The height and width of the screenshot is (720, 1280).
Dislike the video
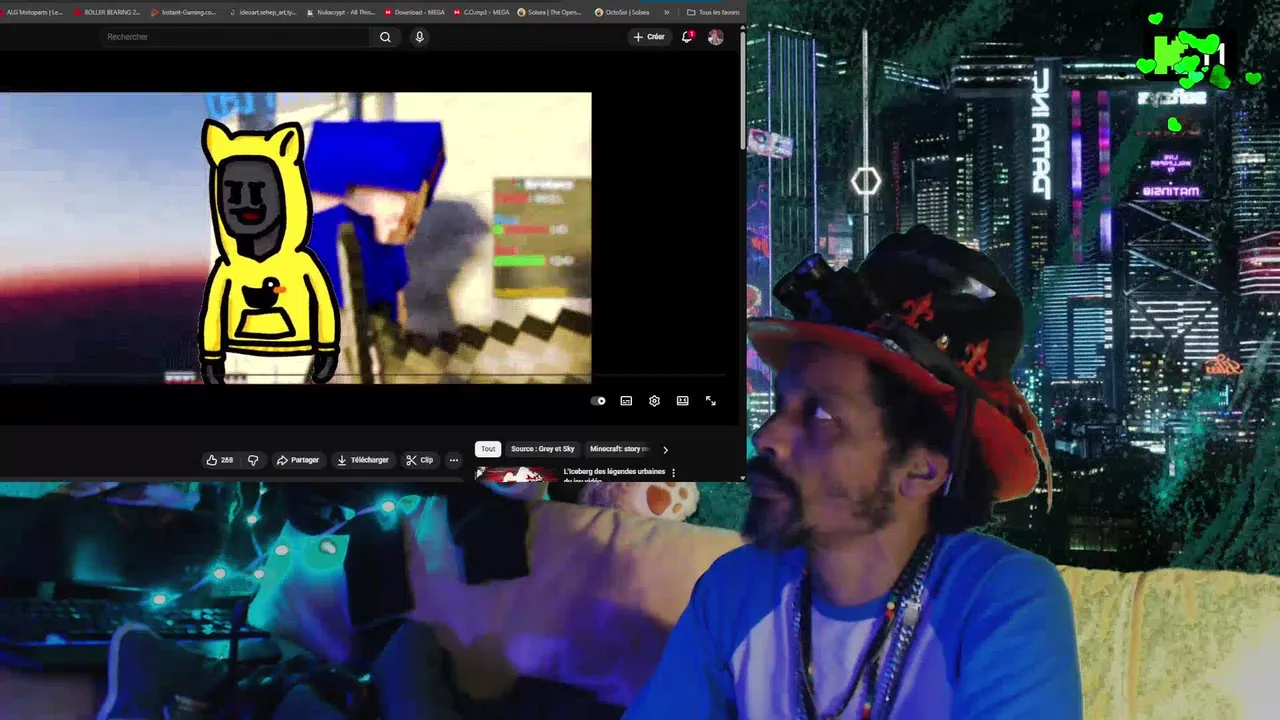pos(252,460)
